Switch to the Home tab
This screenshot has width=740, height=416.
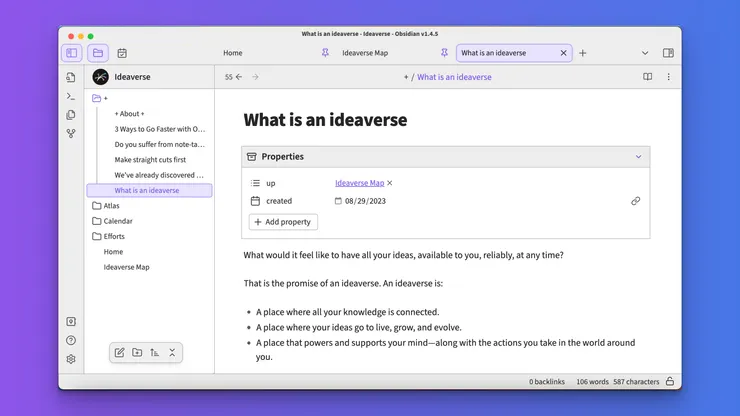click(233, 53)
